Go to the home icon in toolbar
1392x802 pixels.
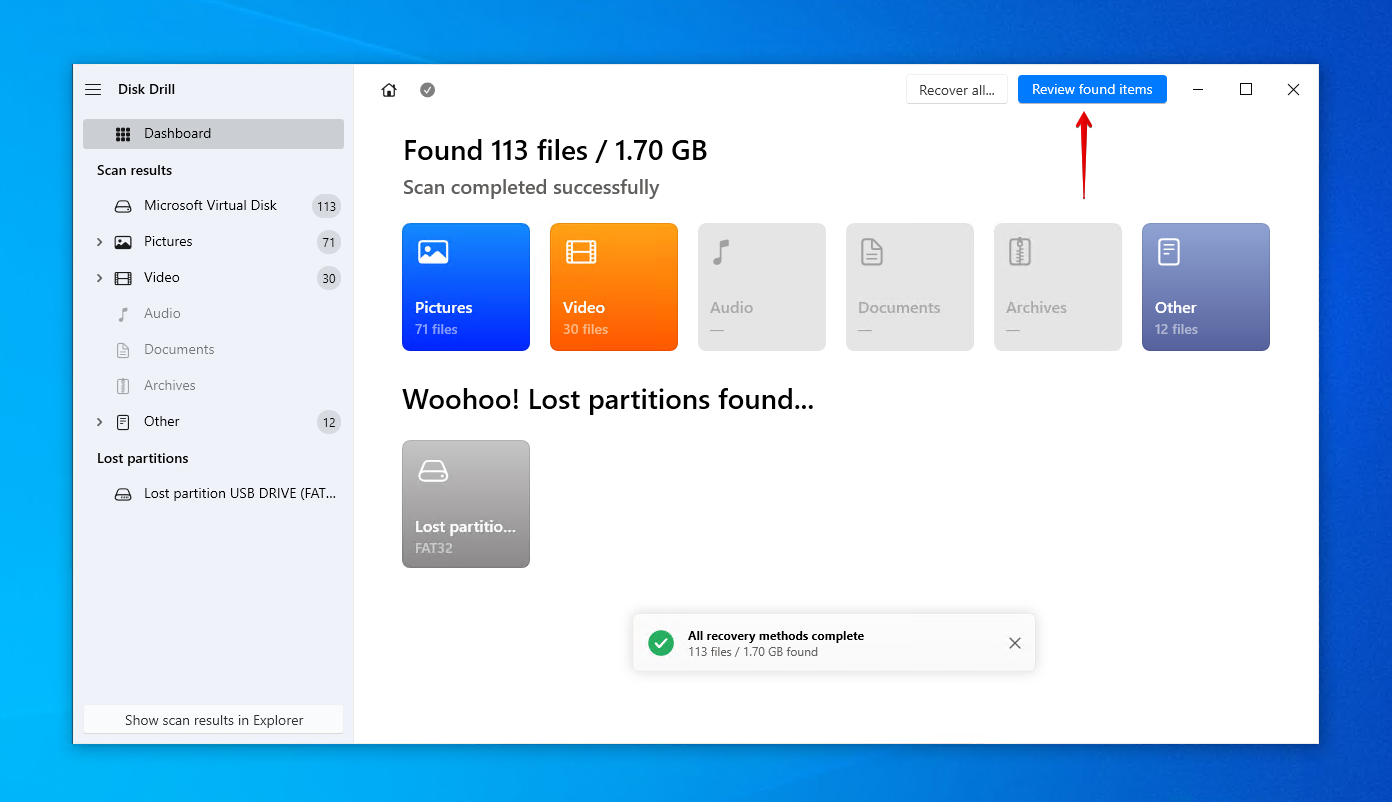coord(389,90)
